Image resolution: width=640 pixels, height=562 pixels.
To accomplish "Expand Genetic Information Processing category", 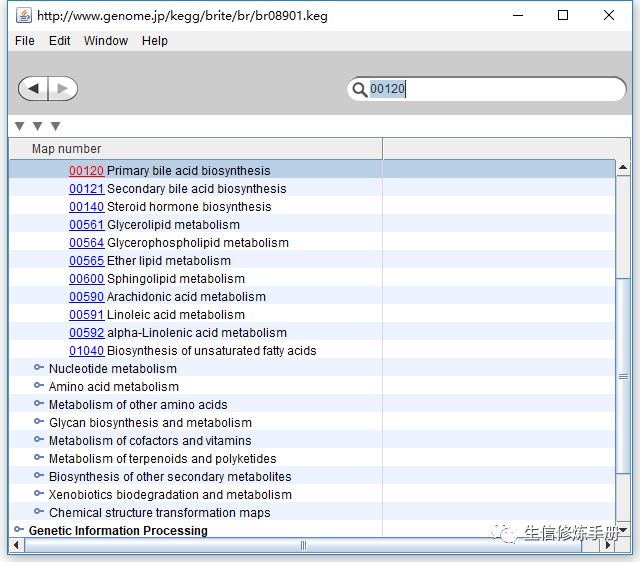I will pyautogui.click(x=19, y=530).
